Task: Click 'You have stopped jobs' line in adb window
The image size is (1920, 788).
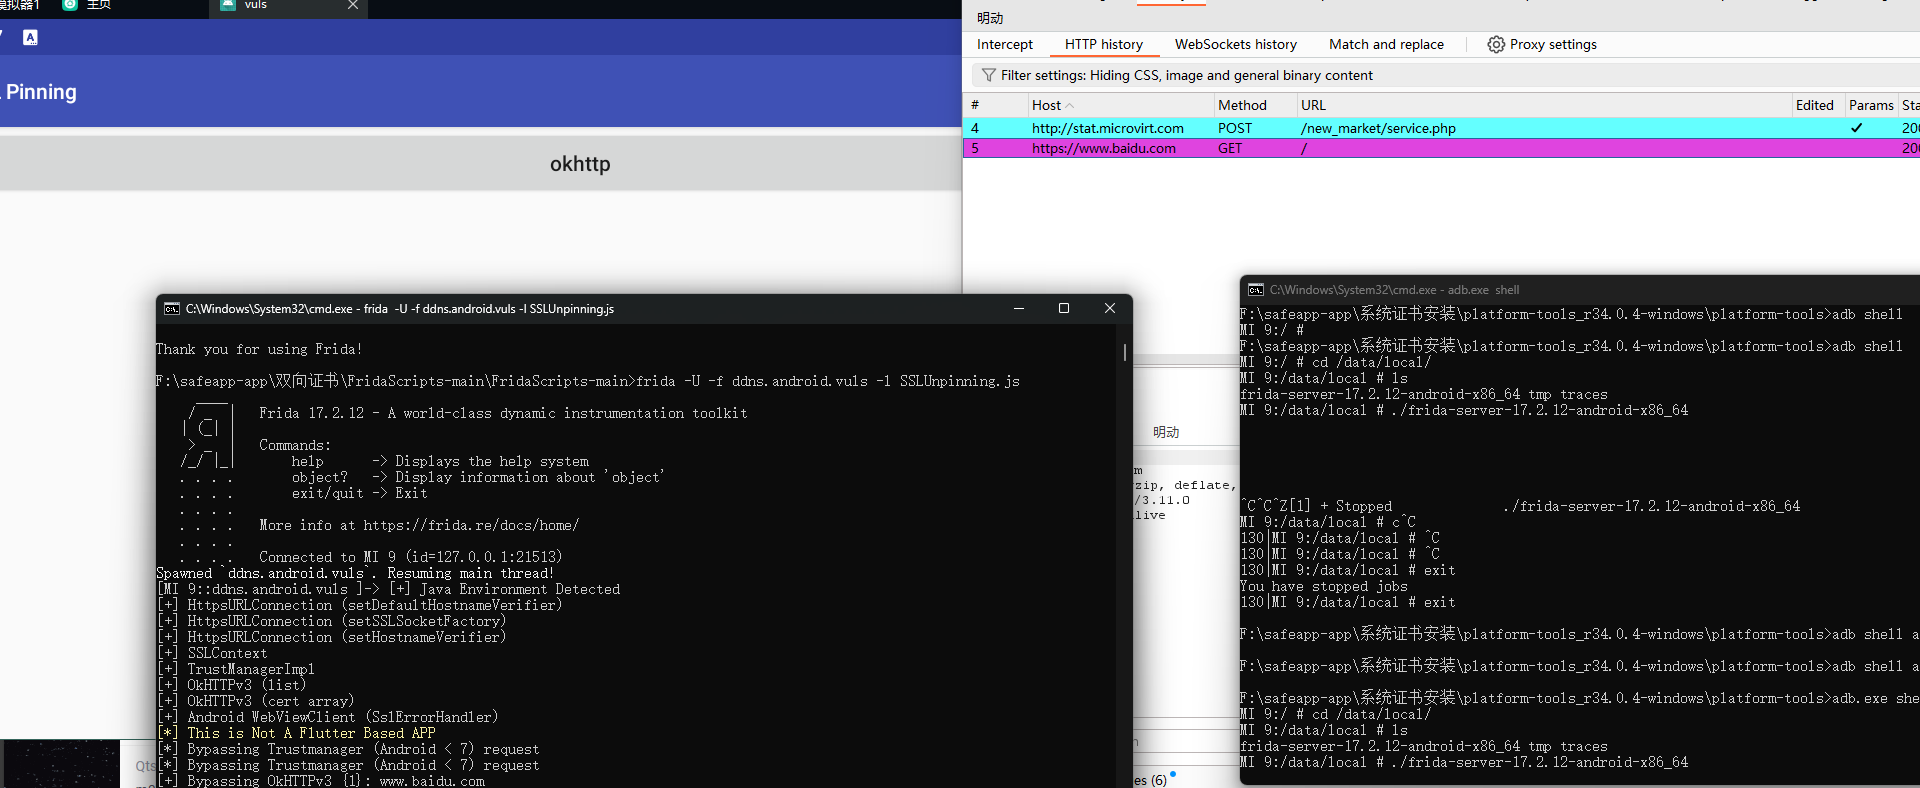Action: [x=1324, y=586]
